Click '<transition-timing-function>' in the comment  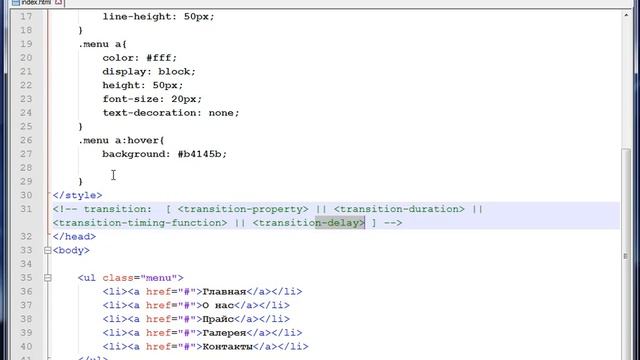coord(140,223)
